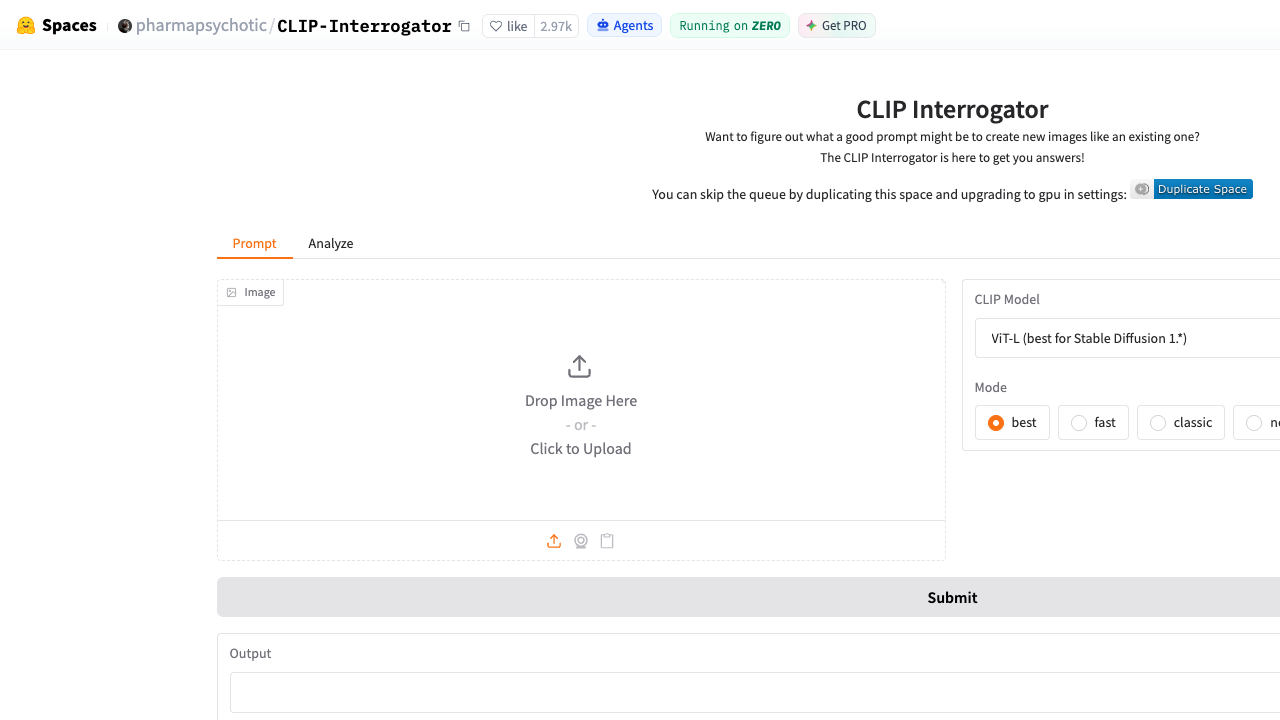Image resolution: width=1280 pixels, height=720 pixels.
Task: Open the Agents button
Action: [x=624, y=26]
